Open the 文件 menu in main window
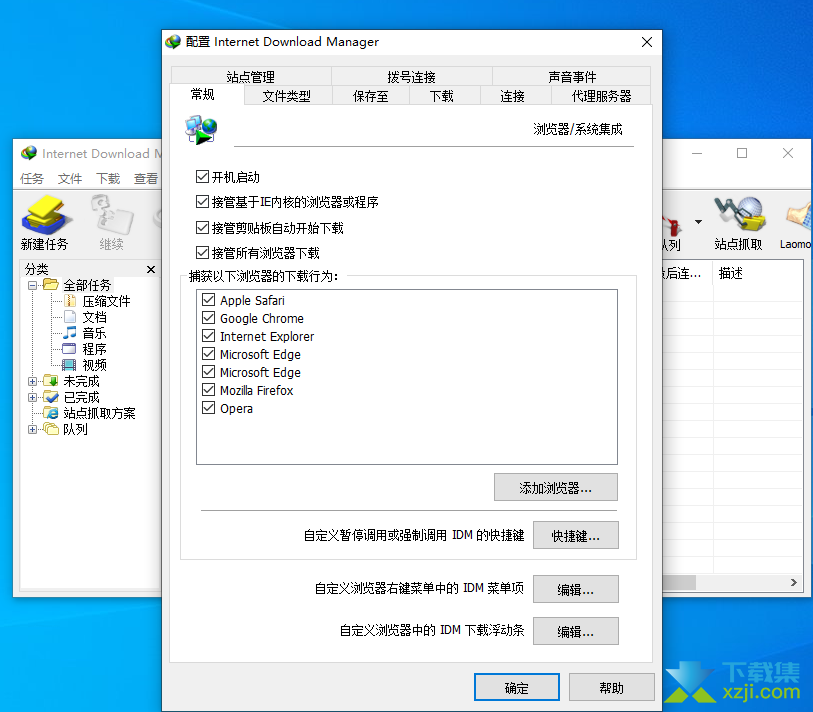This screenshot has width=813, height=712. pos(69,179)
